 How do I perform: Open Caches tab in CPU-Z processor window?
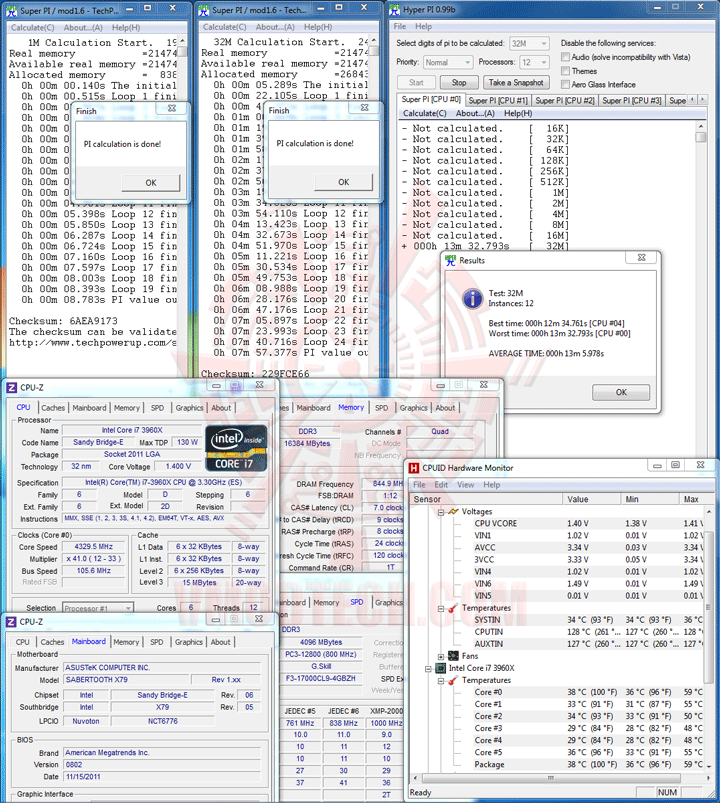click(53, 408)
